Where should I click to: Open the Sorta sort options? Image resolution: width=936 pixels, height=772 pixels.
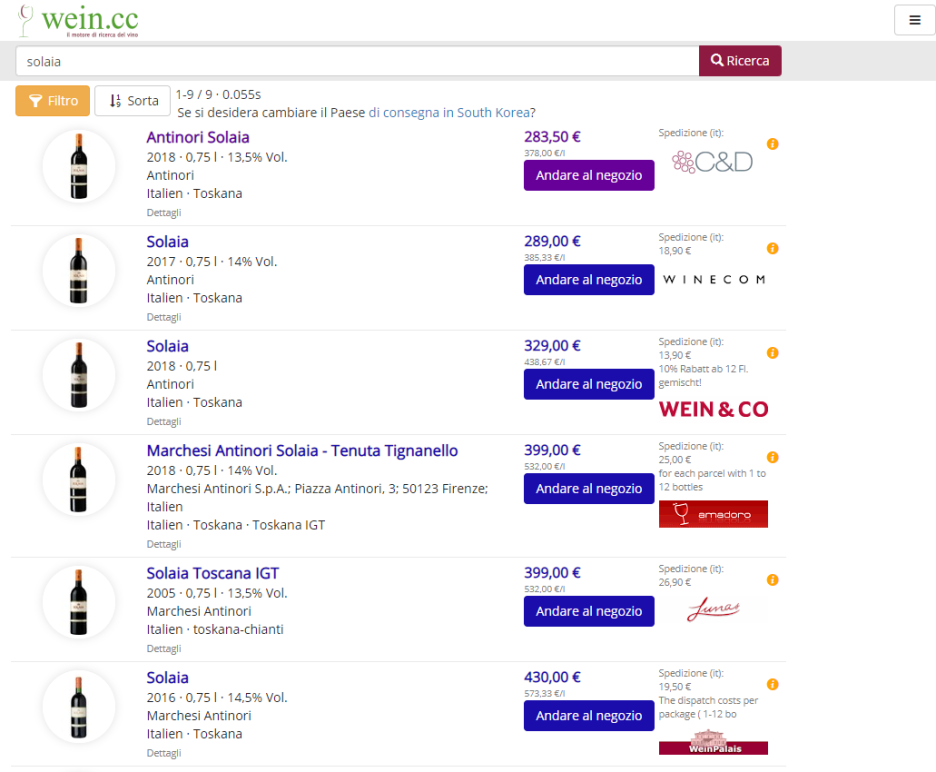(133, 100)
